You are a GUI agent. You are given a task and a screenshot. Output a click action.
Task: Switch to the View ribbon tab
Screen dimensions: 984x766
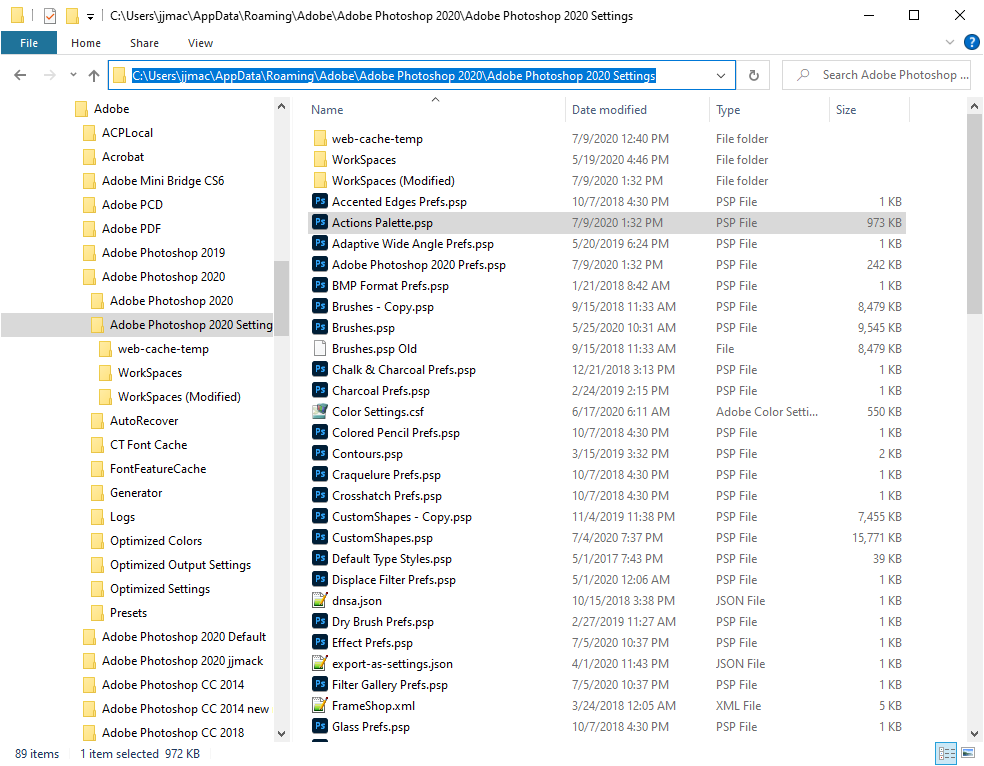click(x=200, y=43)
